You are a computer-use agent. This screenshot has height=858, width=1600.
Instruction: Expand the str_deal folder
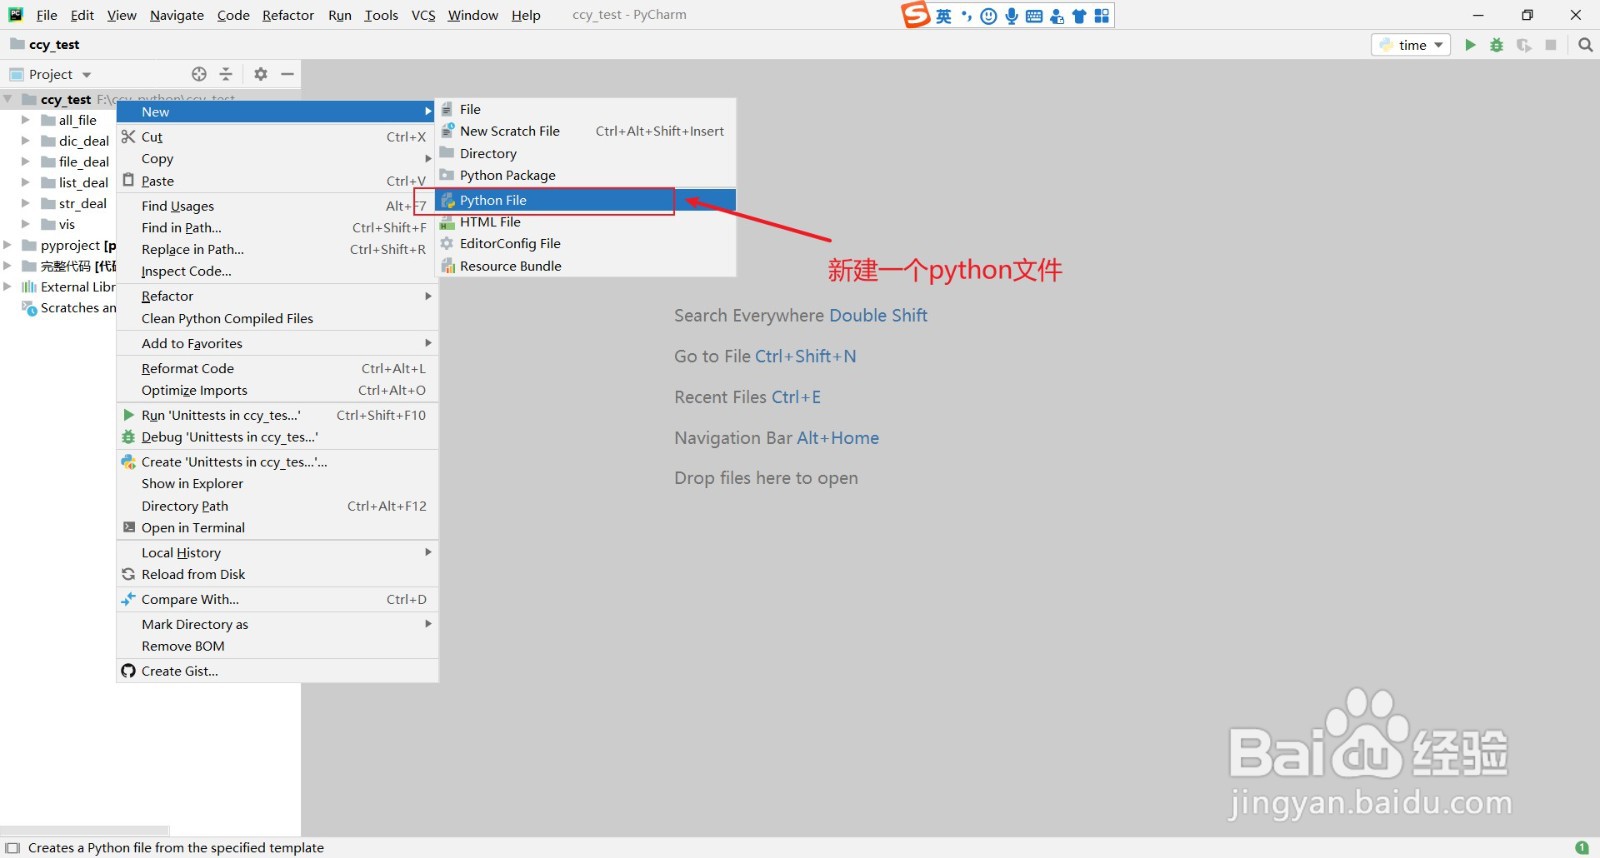pyautogui.click(x=26, y=203)
